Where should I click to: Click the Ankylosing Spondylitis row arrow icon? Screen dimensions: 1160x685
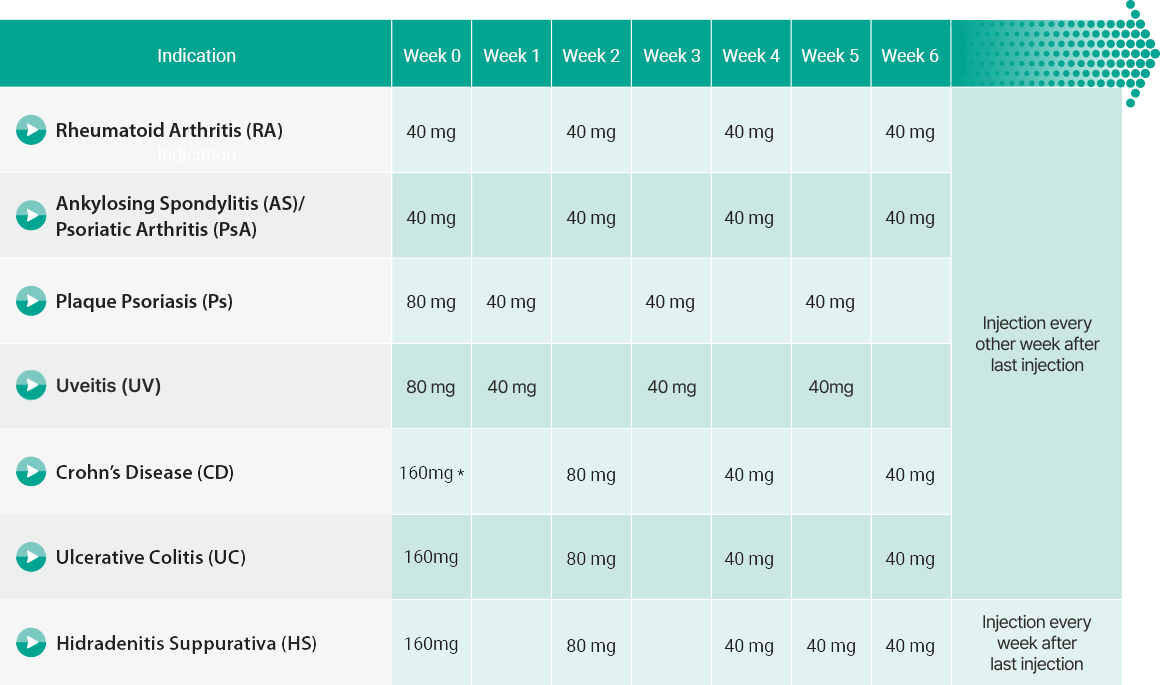pos(31,216)
